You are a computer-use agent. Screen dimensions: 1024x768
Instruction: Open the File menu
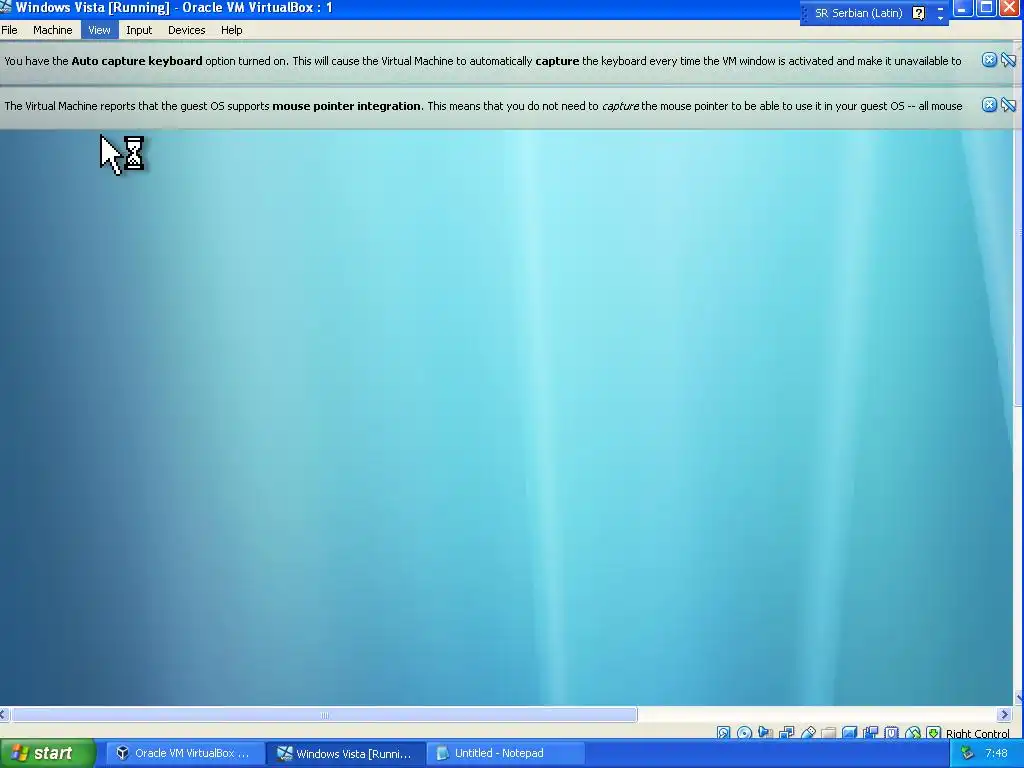(9, 30)
